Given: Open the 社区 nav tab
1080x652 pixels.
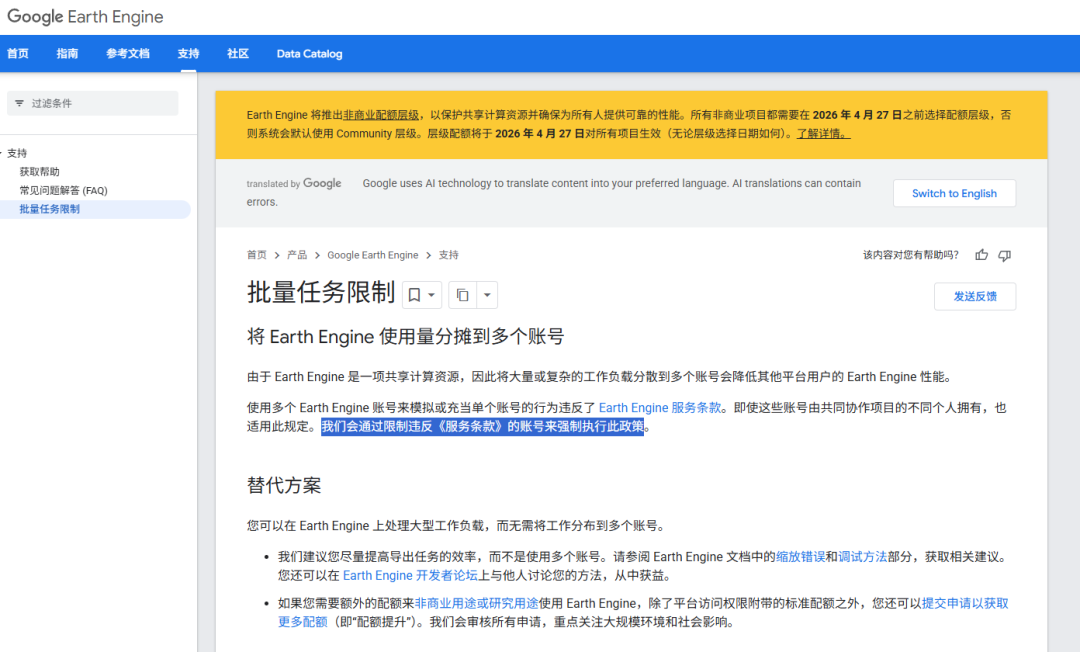Looking at the screenshot, I should [x=238, y=54].
